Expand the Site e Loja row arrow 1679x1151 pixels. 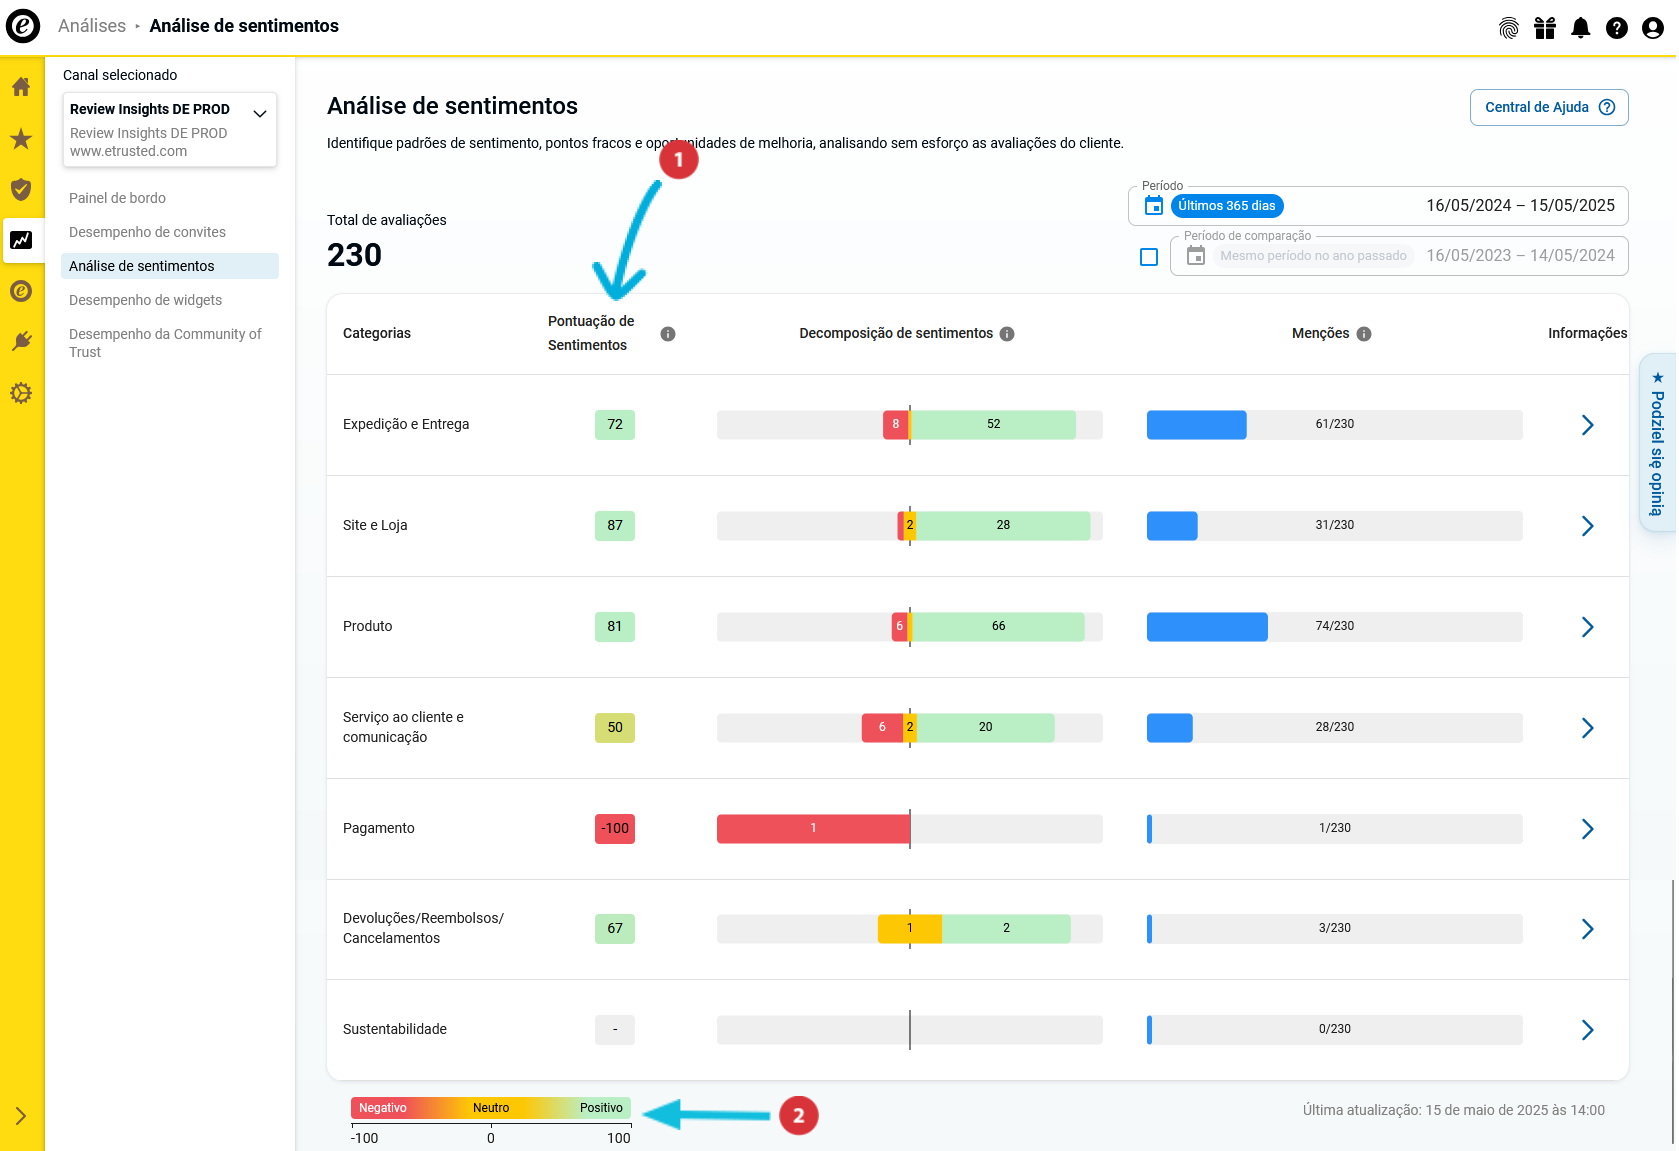(x=1587, y=526)
